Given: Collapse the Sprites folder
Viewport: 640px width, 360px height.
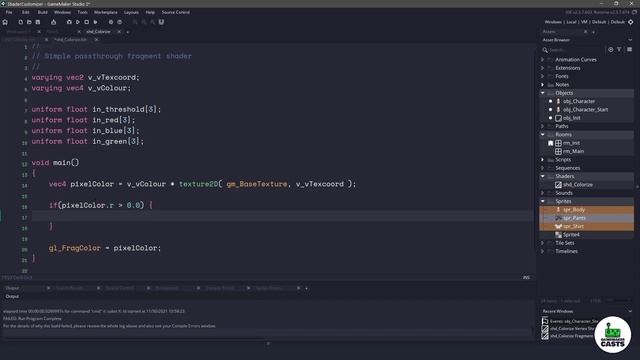Looking at the screenshot, I should click(542, 201).
